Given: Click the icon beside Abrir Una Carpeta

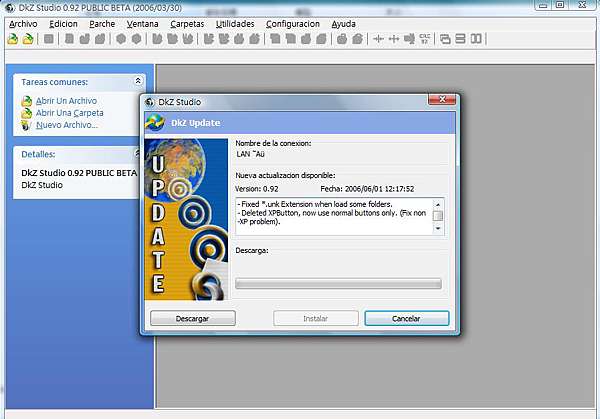Looking at the screenshot, I should (26, 113).
